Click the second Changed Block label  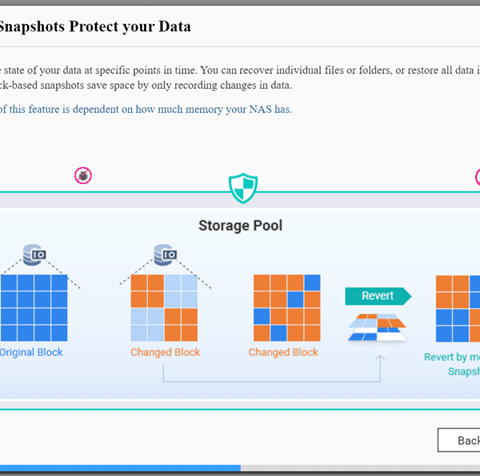pyautogui.click(x=283, y=352)
